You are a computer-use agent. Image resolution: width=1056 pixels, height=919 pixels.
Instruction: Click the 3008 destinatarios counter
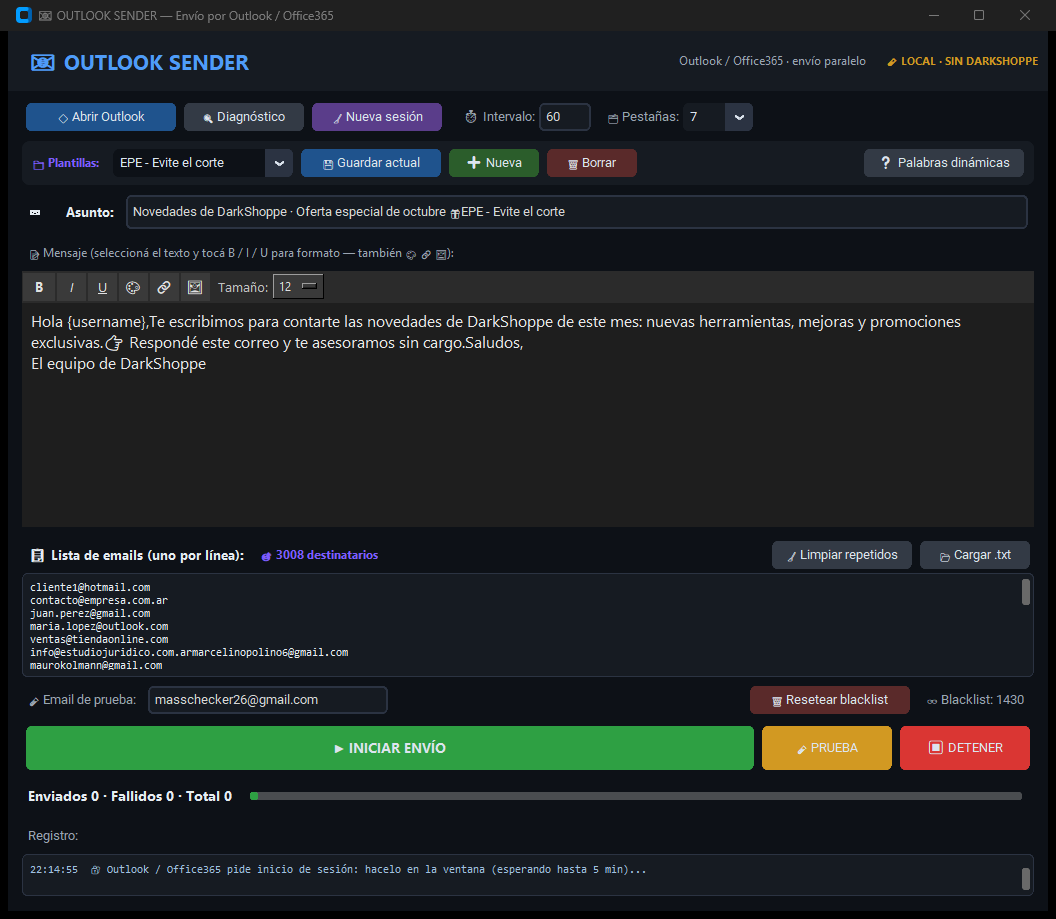pos(327,555)
